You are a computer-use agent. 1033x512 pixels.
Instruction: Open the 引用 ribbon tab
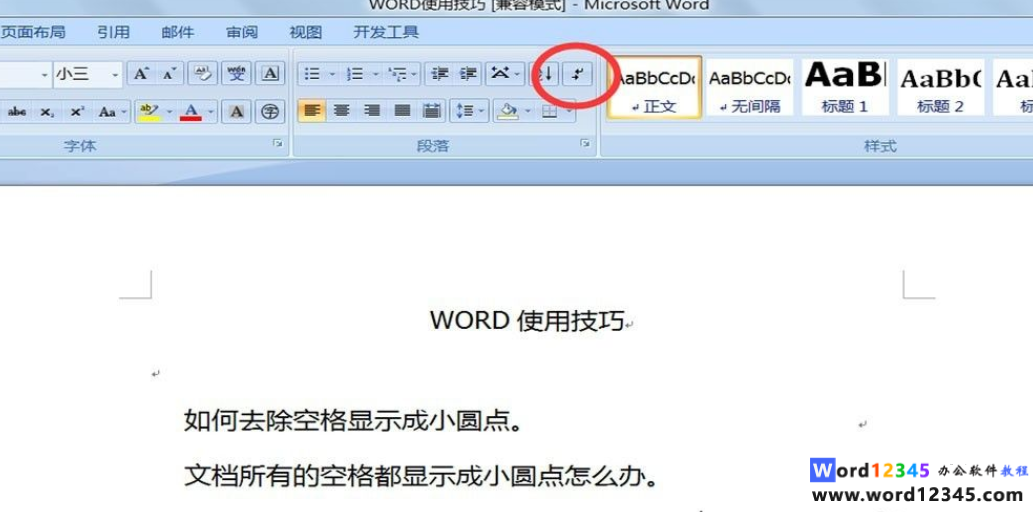pos(113,32)
